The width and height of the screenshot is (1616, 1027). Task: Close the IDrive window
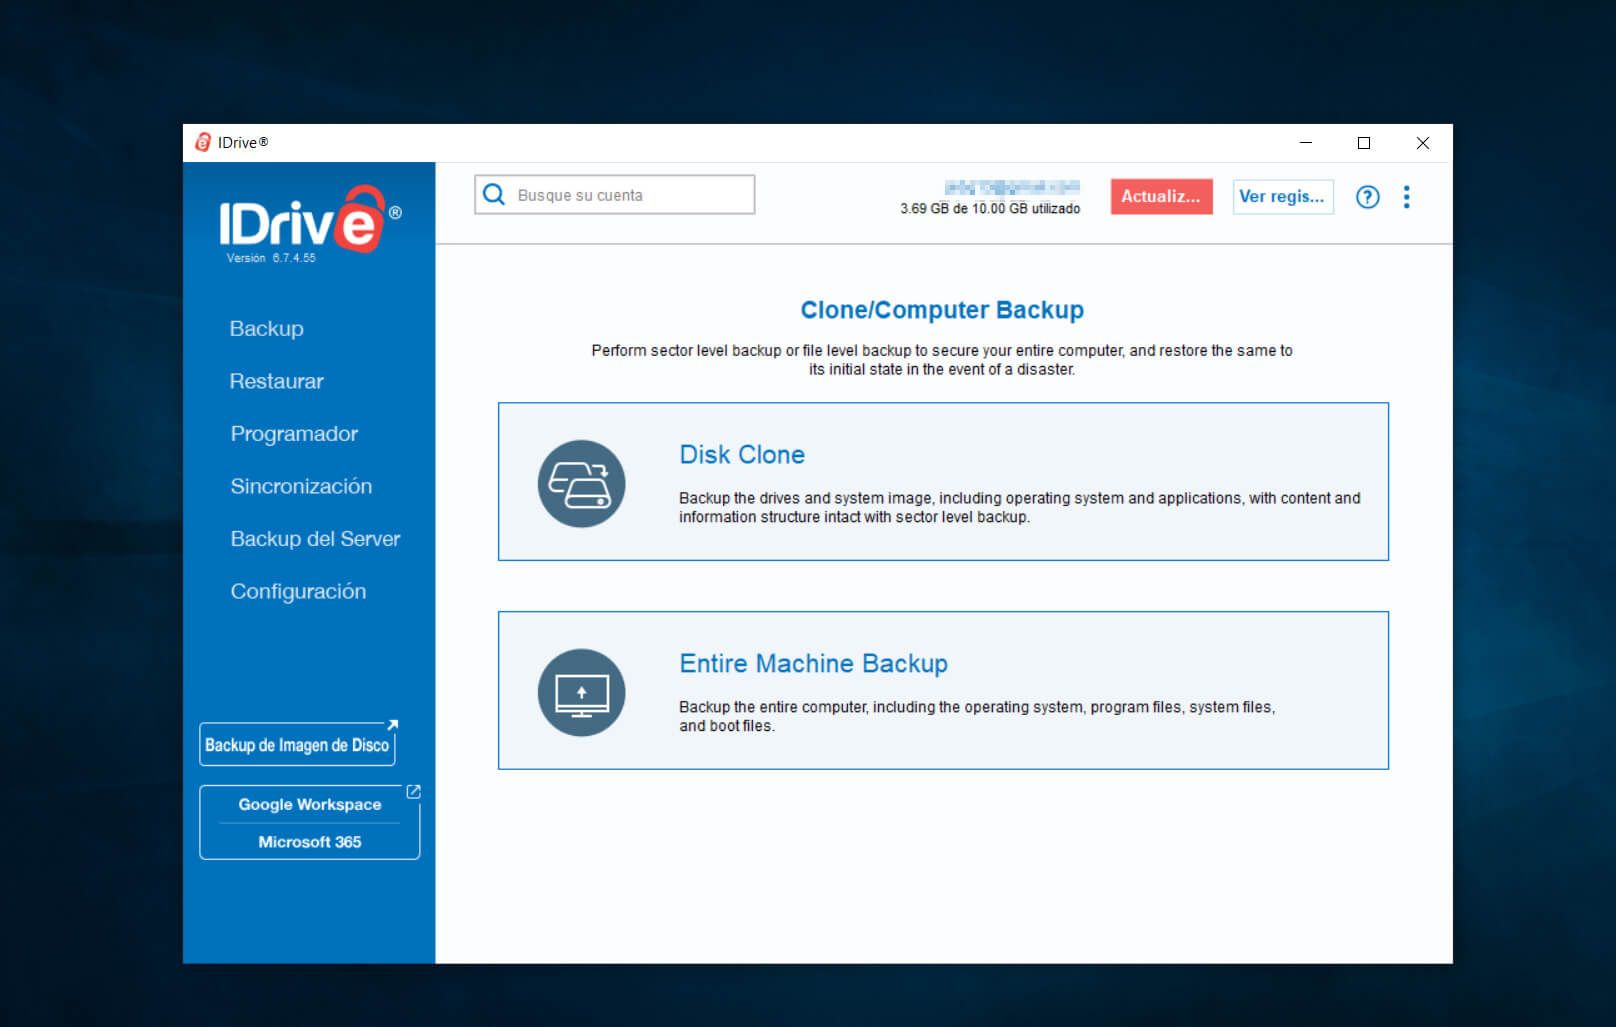point(1422,143)
